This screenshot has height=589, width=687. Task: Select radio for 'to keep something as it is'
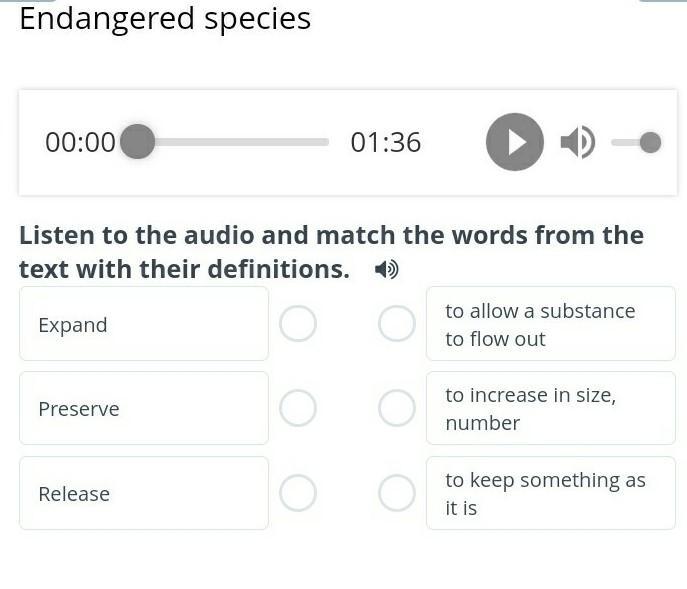pyautogui.click(x=397, y=493)
